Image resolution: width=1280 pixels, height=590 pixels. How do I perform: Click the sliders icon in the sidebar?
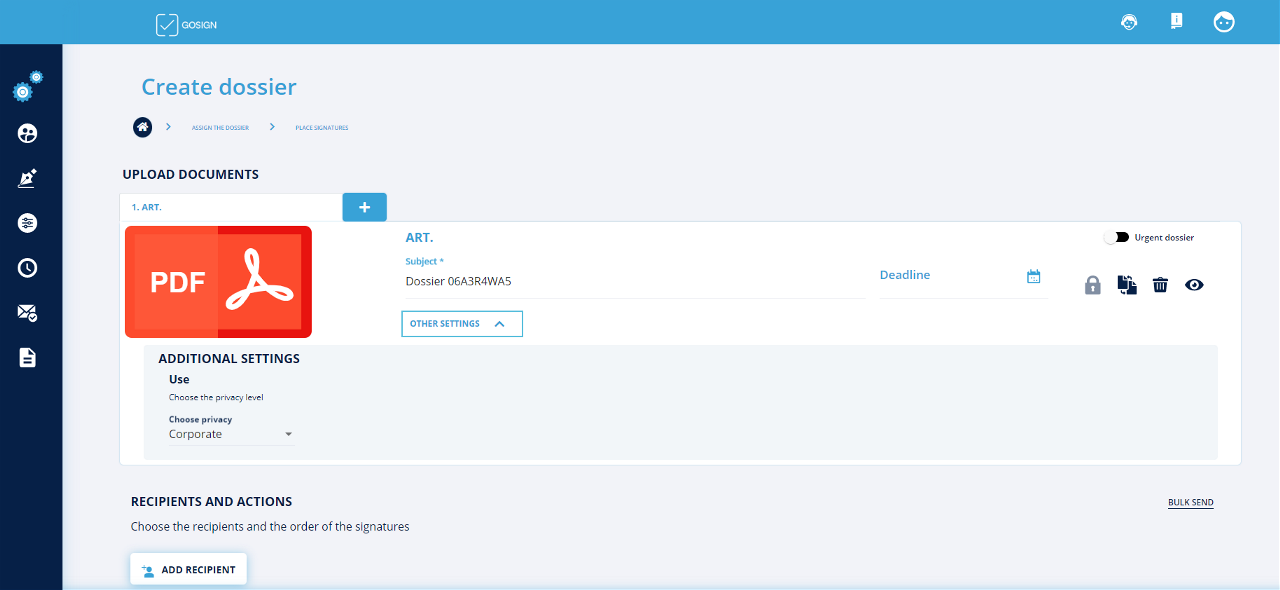coord(27,223)
